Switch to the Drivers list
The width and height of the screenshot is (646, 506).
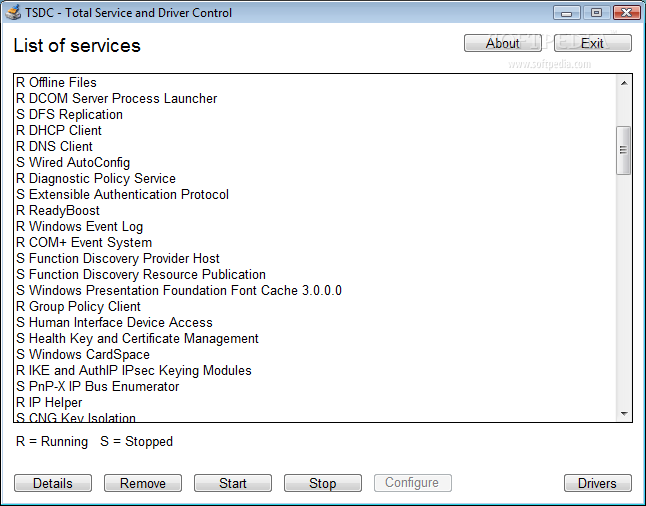coord(597,483)
